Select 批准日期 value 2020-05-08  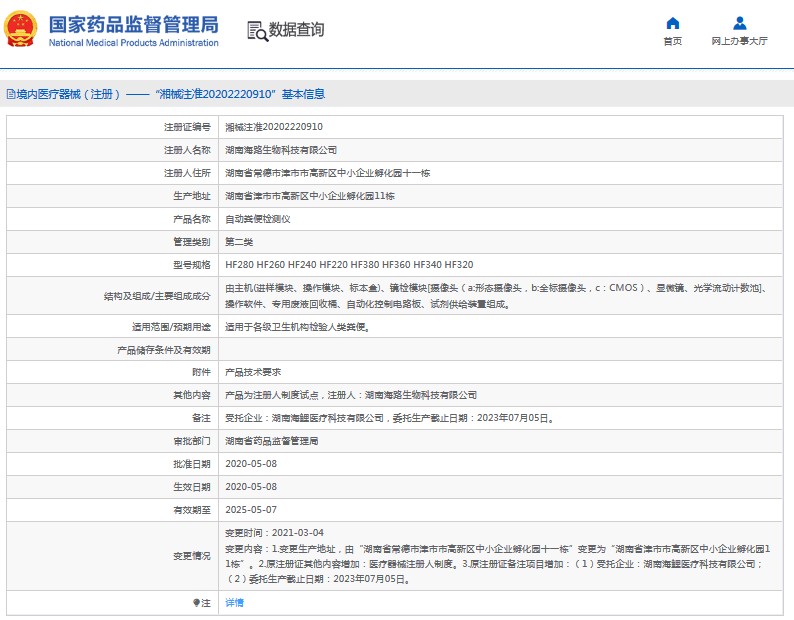(x=251, y=464)
